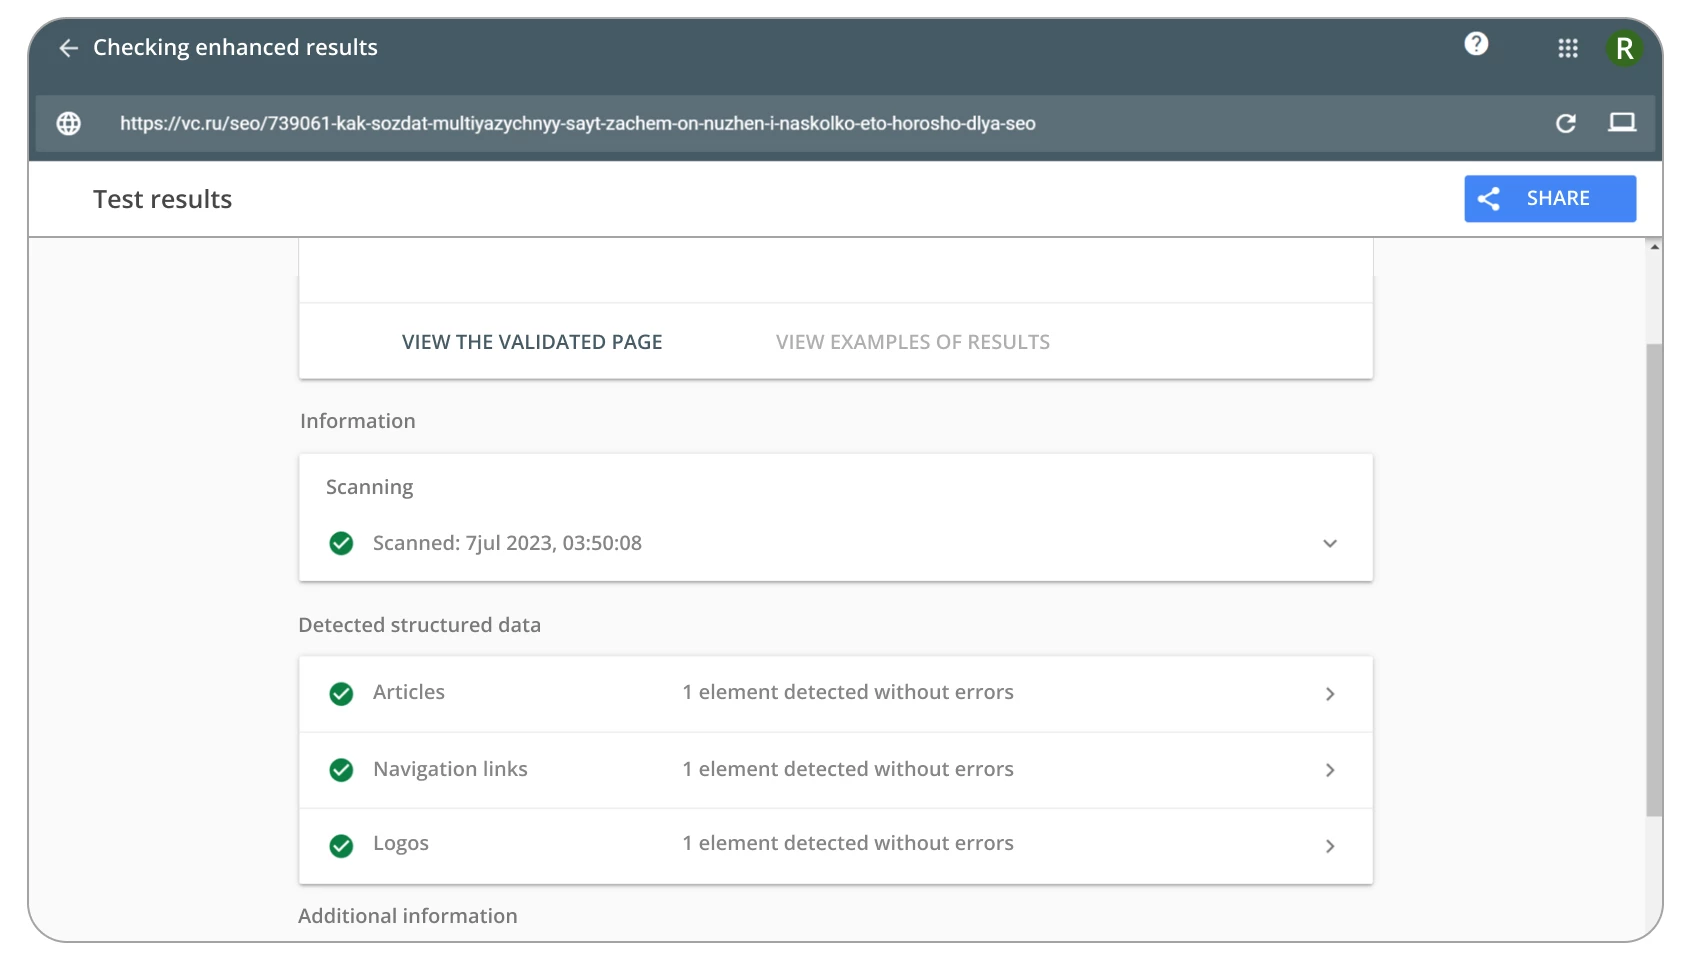Open Articles details arrow
Viewport: 1692px width, 959px height.
tap(1330, 694)
